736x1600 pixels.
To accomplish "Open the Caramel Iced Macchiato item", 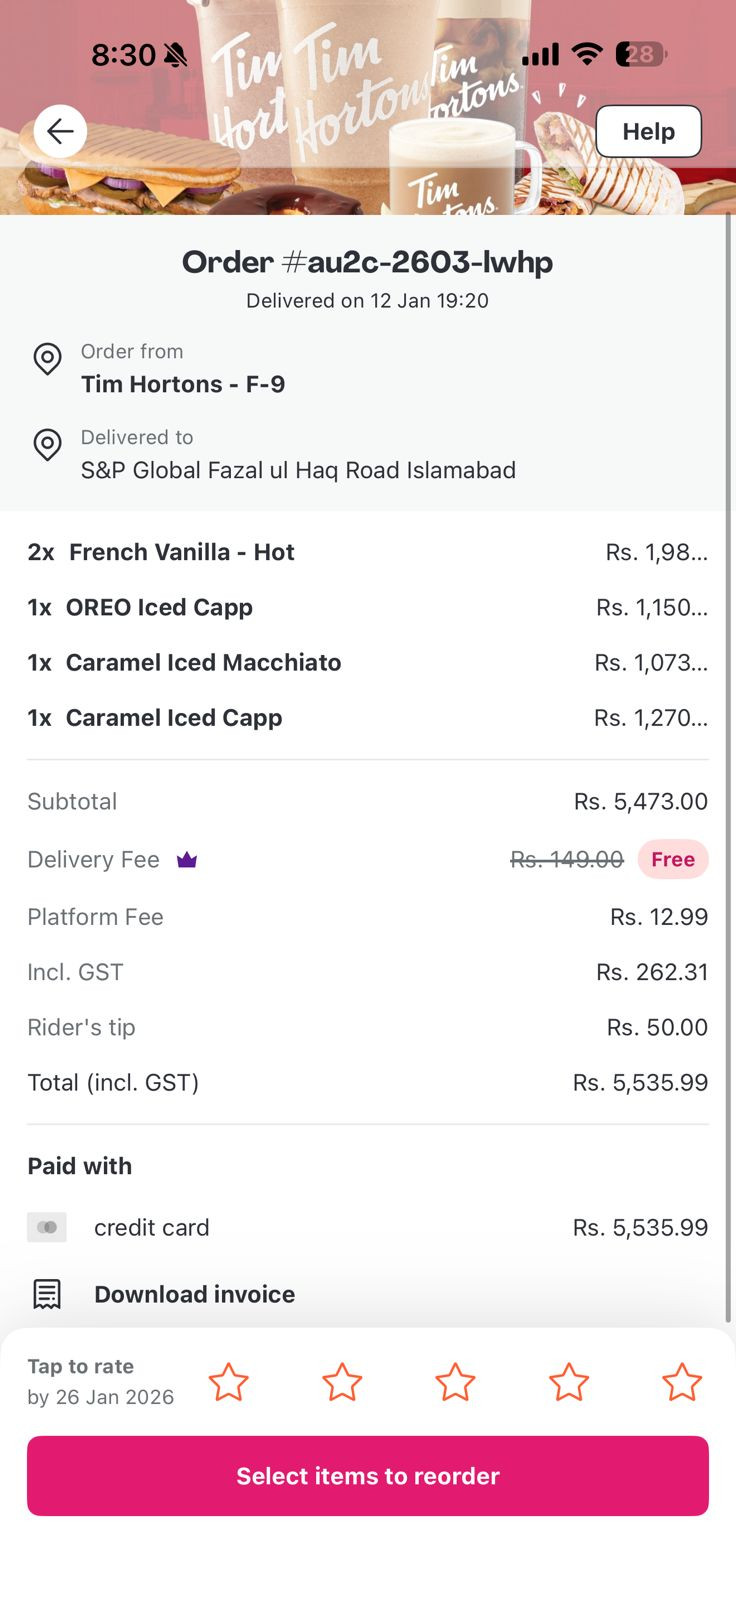I will pyautogui.click(x=203, y=662).
